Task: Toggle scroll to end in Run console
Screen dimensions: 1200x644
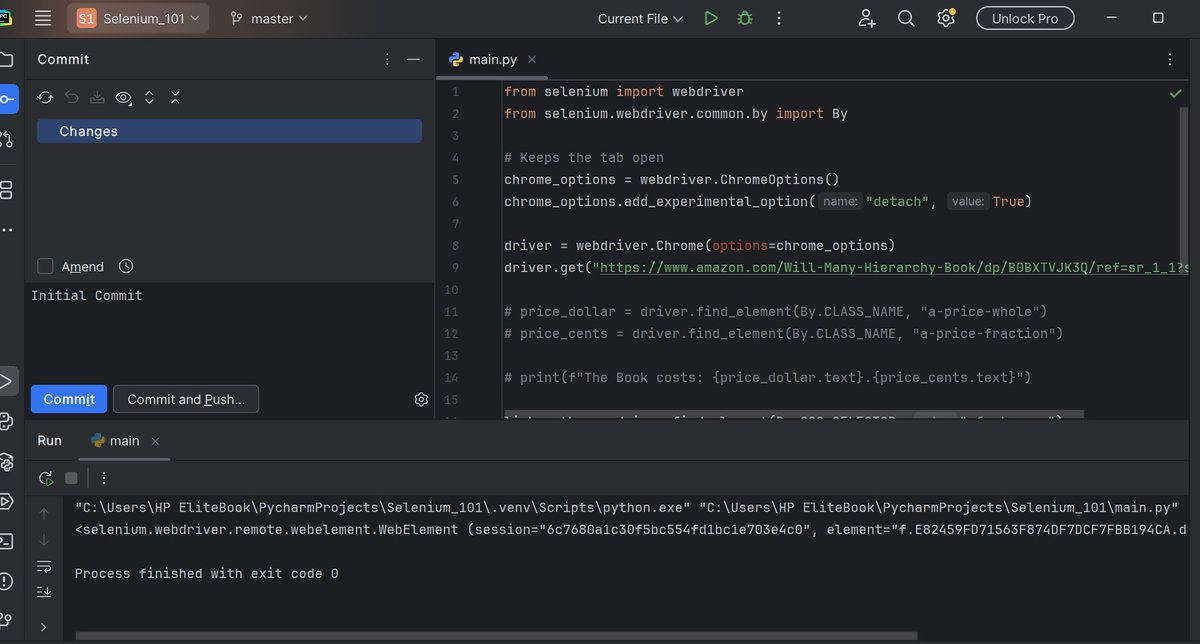Action: pos(43,592)
